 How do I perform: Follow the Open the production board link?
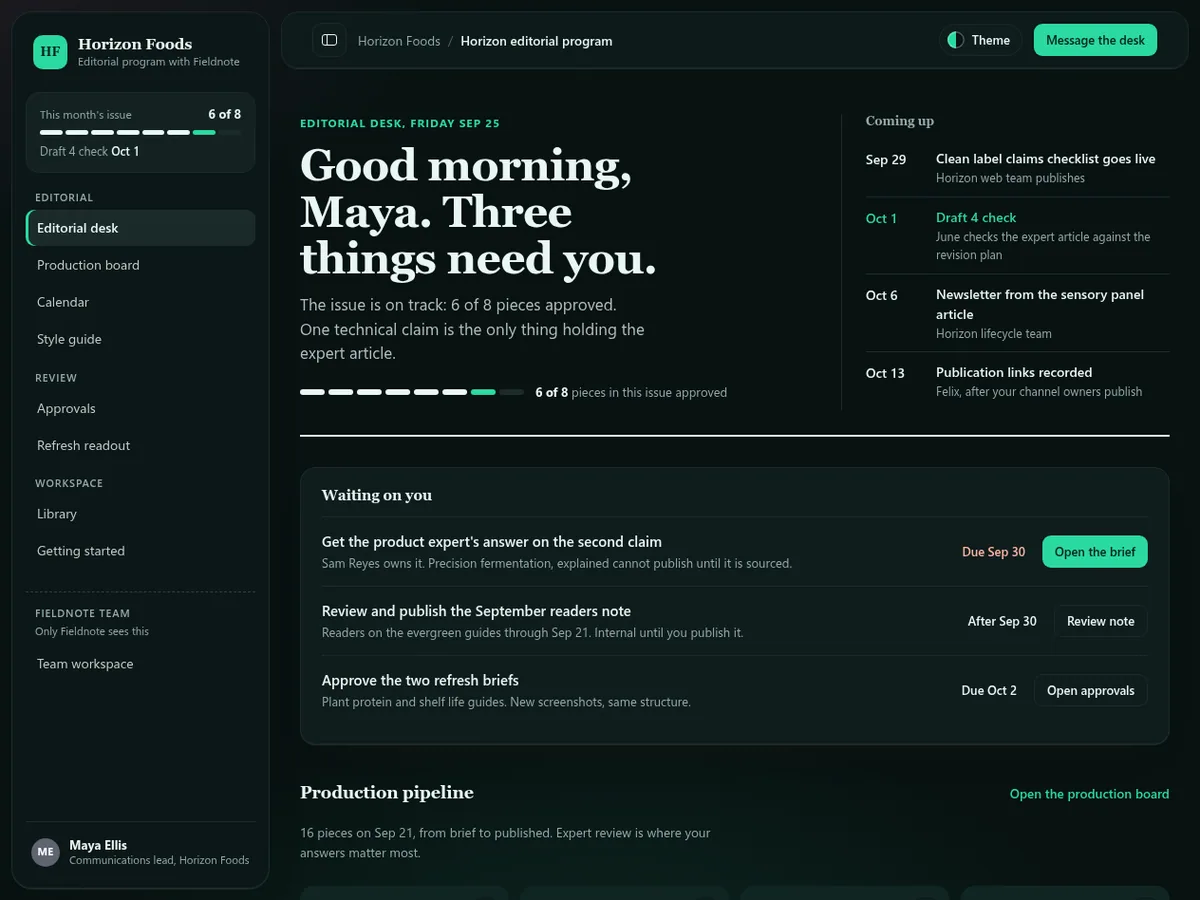click(x=1089, y=794)
